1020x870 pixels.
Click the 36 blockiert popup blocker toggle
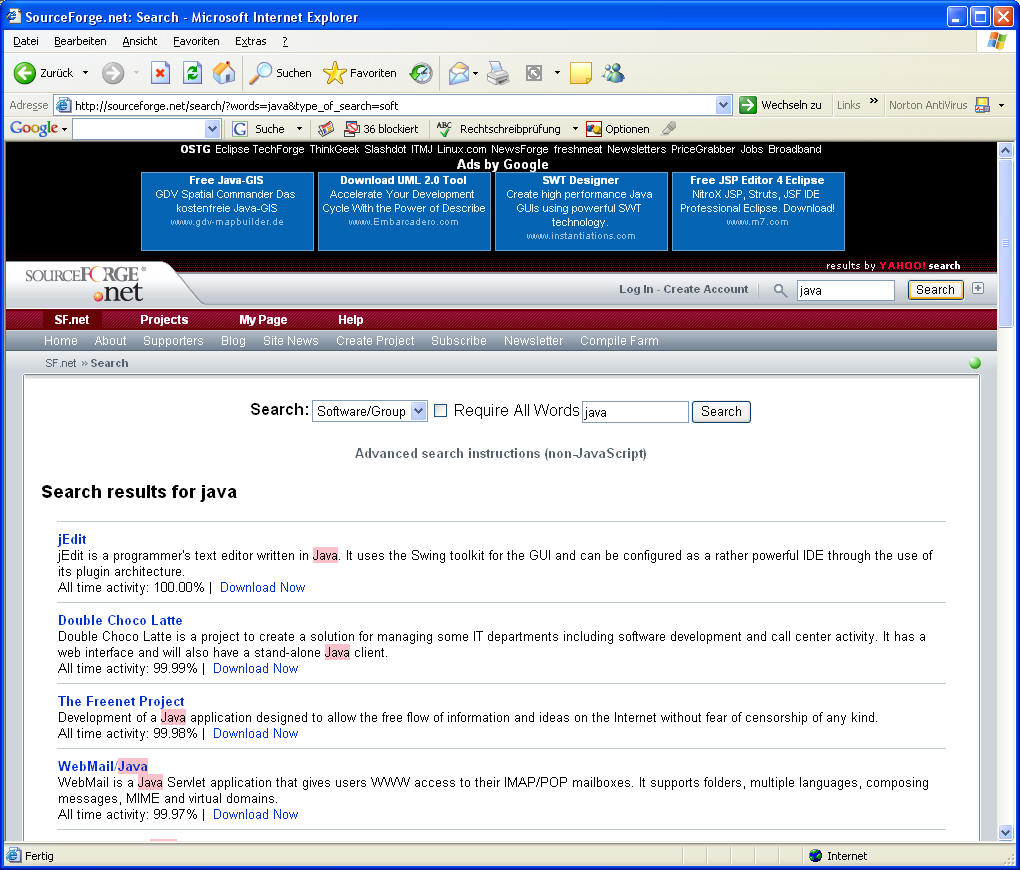pyautogui.click(x=381, y=129)
